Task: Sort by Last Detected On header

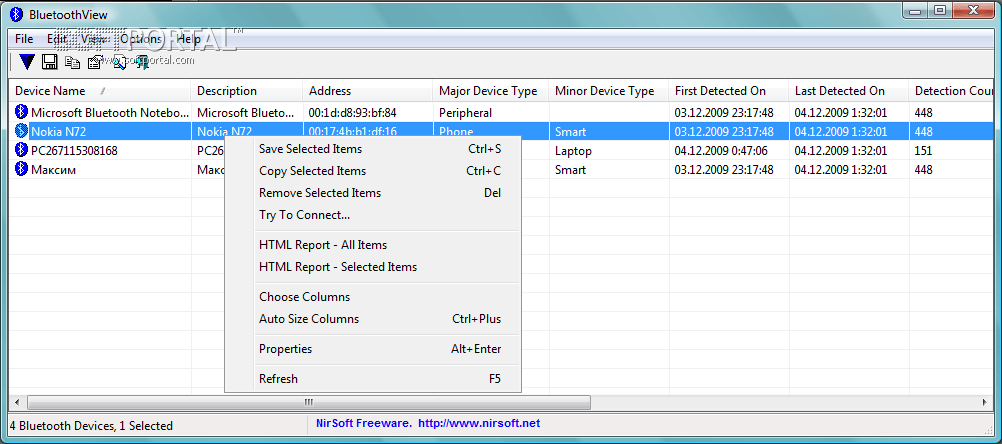Action: (x=849, y=91)
